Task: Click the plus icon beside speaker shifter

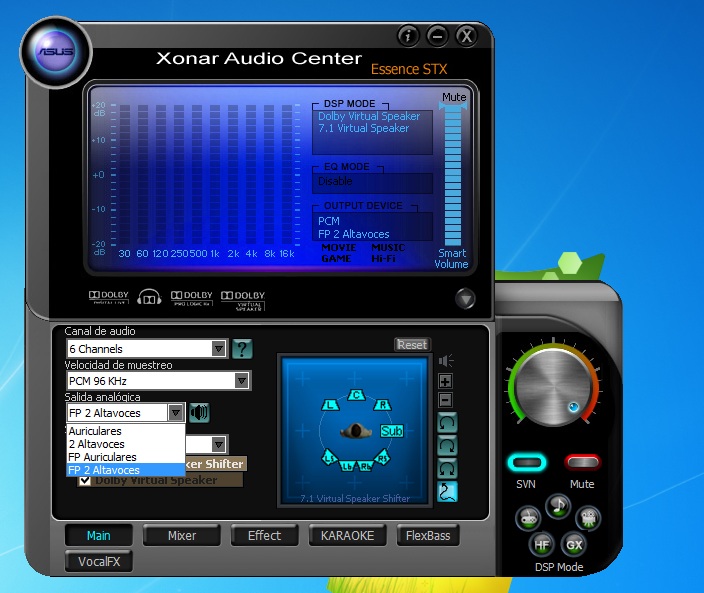Action: tap(445, 381)
